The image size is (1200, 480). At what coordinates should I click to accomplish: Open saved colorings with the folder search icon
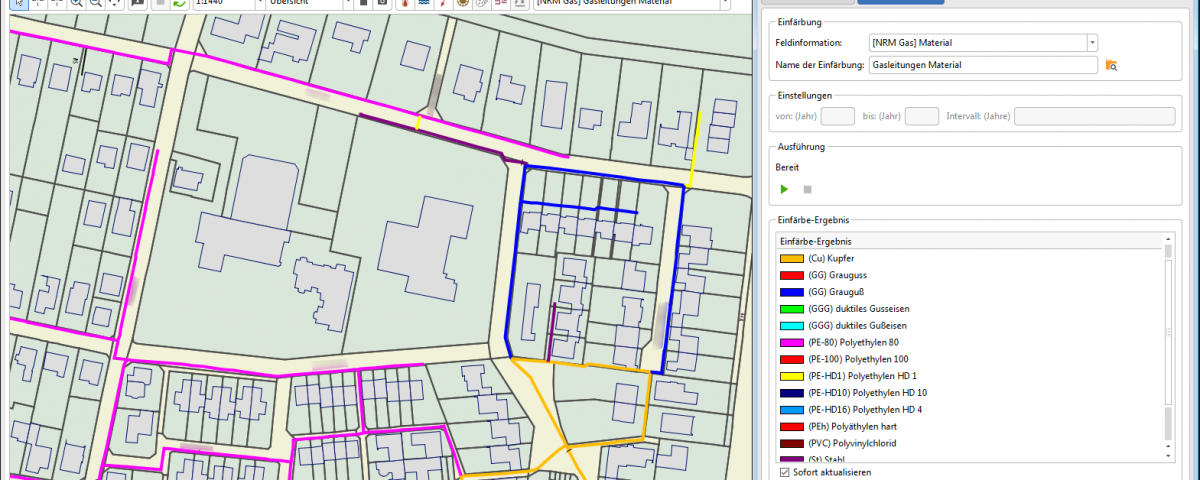tap(1111, 66)
